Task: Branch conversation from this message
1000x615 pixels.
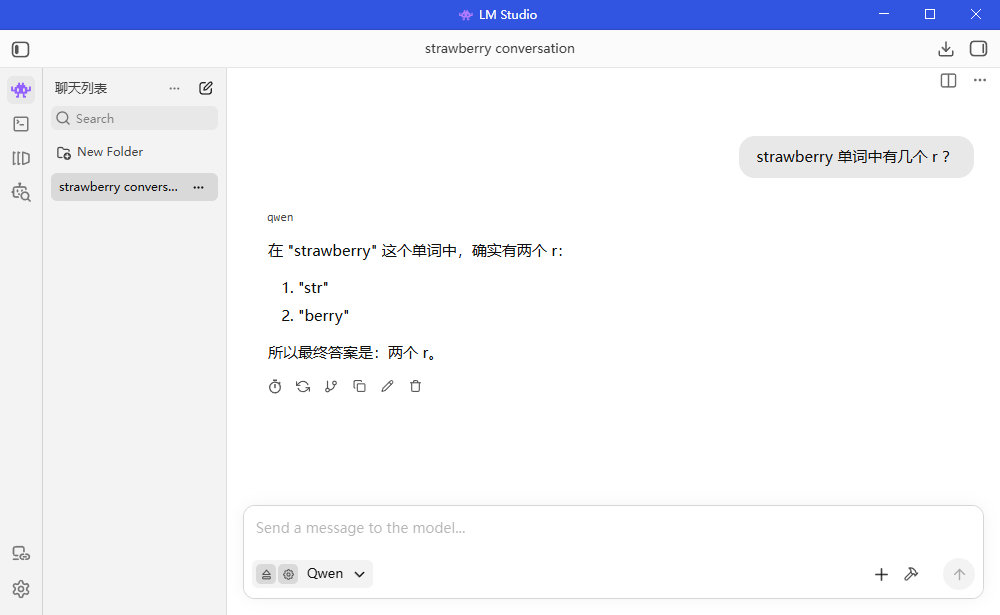Action: [331, 387]
